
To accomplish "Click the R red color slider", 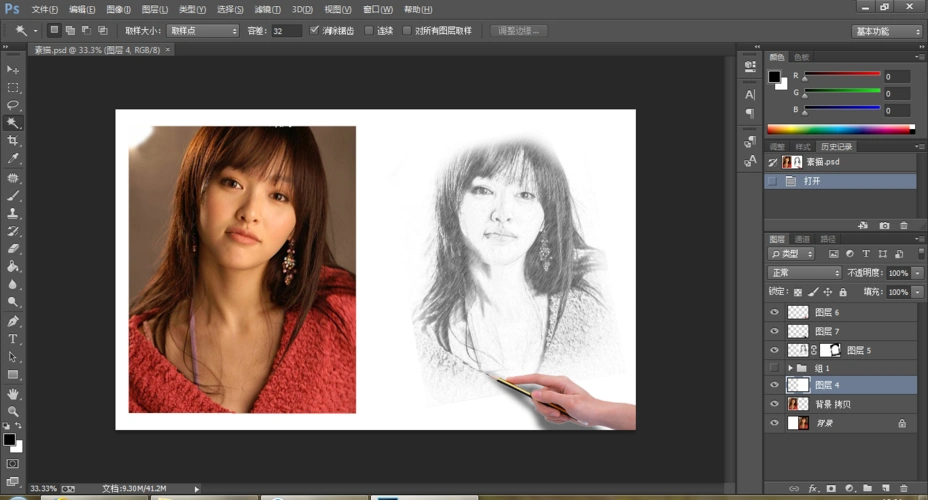I will tap(842, 74).
